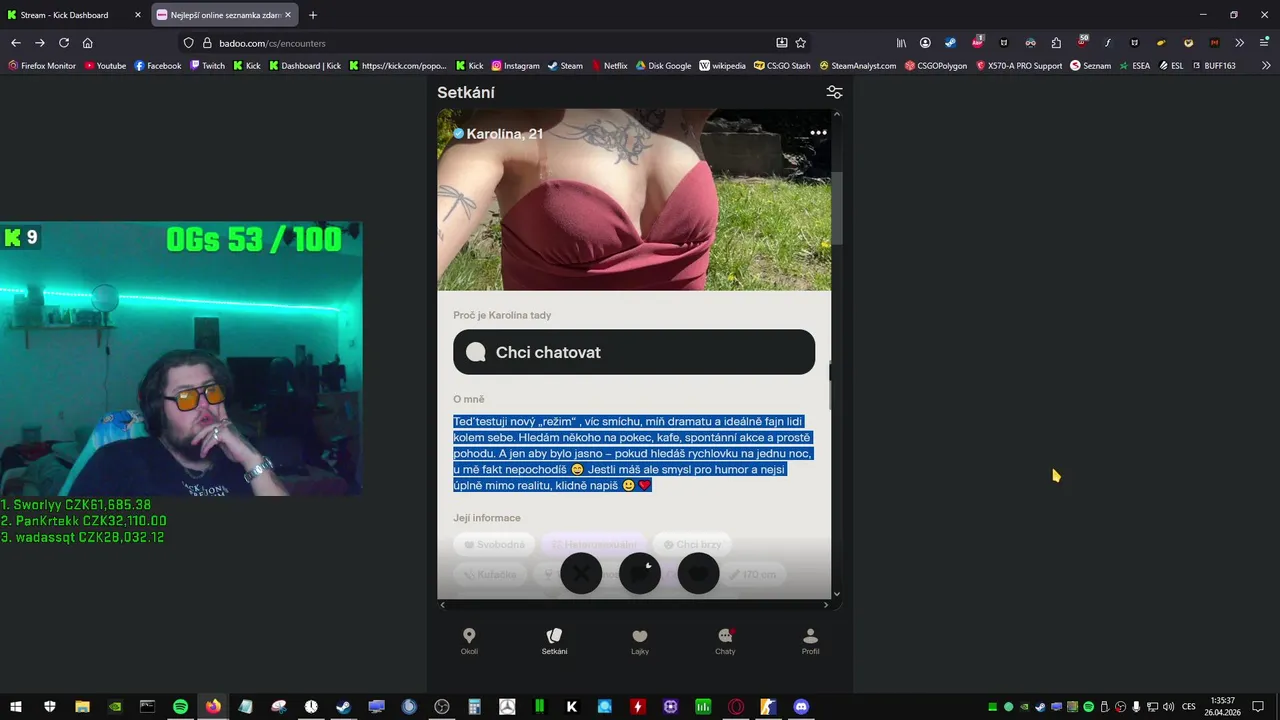Open the Lajky tab

pyautogui.click(x=640, y=641)
